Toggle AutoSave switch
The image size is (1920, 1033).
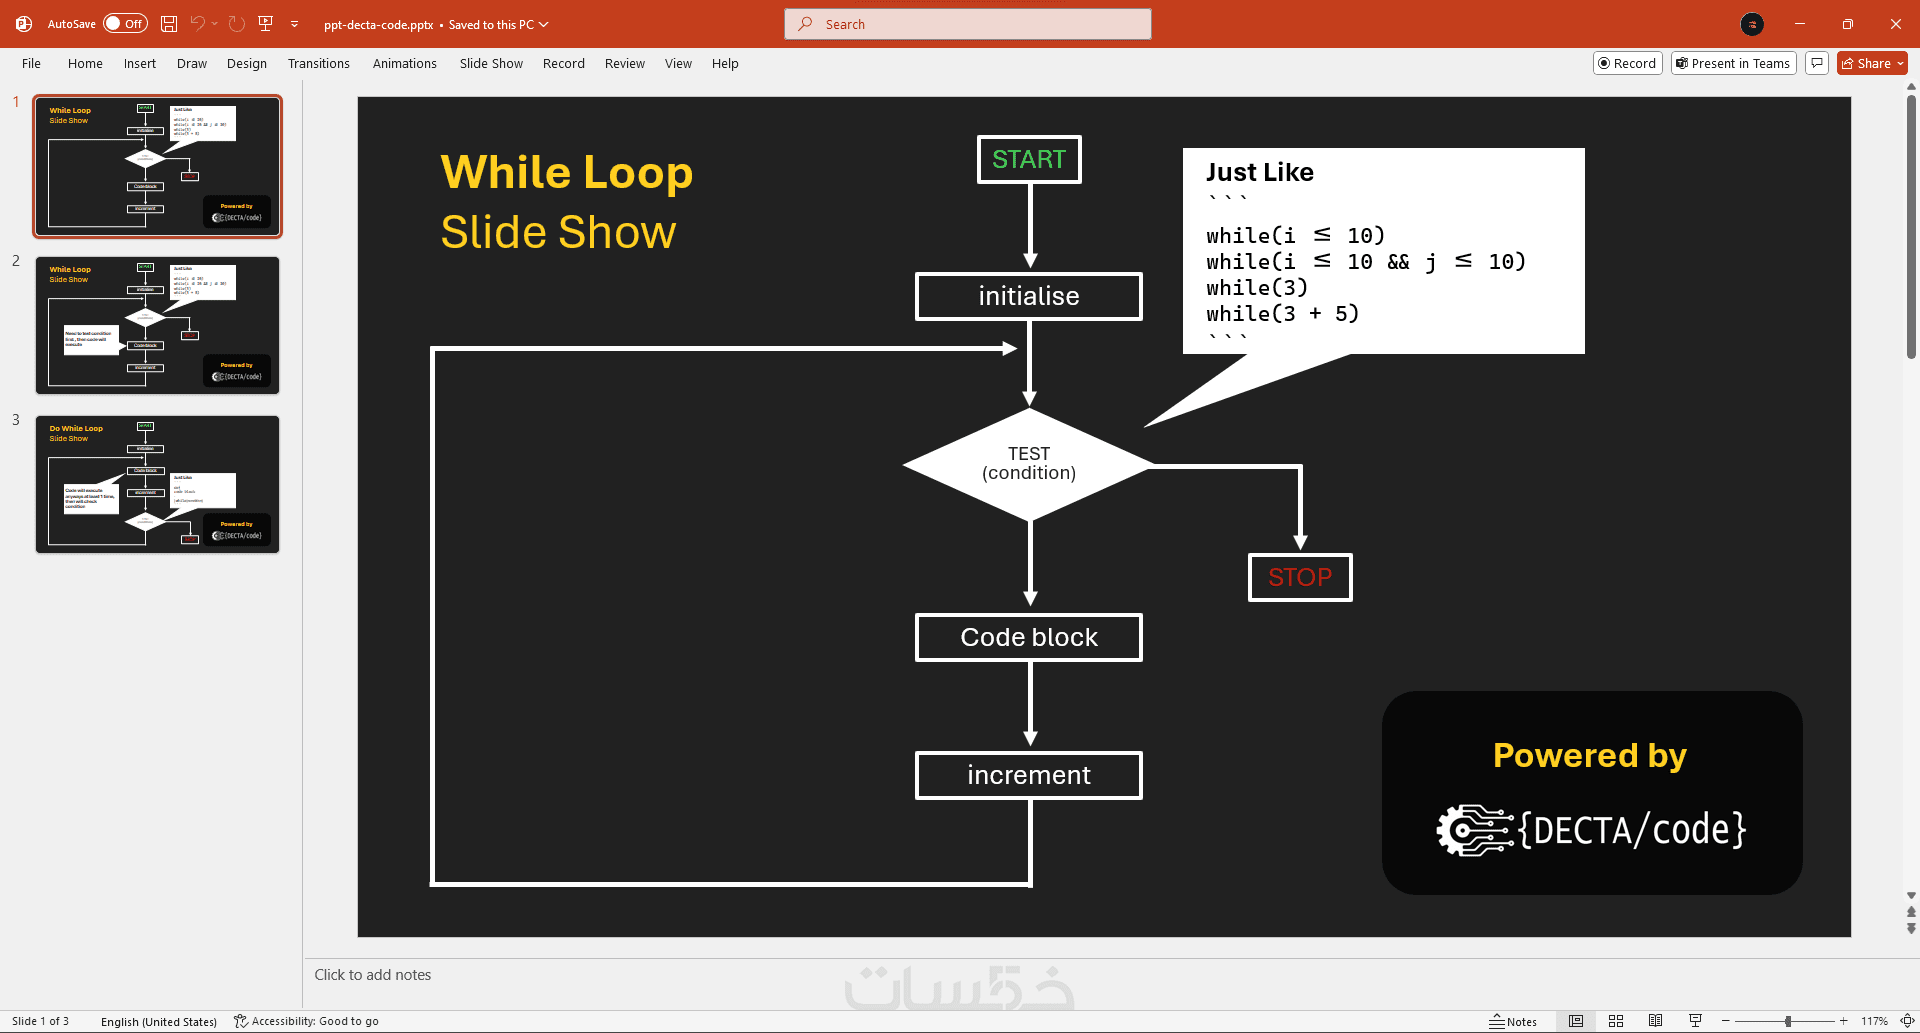click(x=125, y=24)
